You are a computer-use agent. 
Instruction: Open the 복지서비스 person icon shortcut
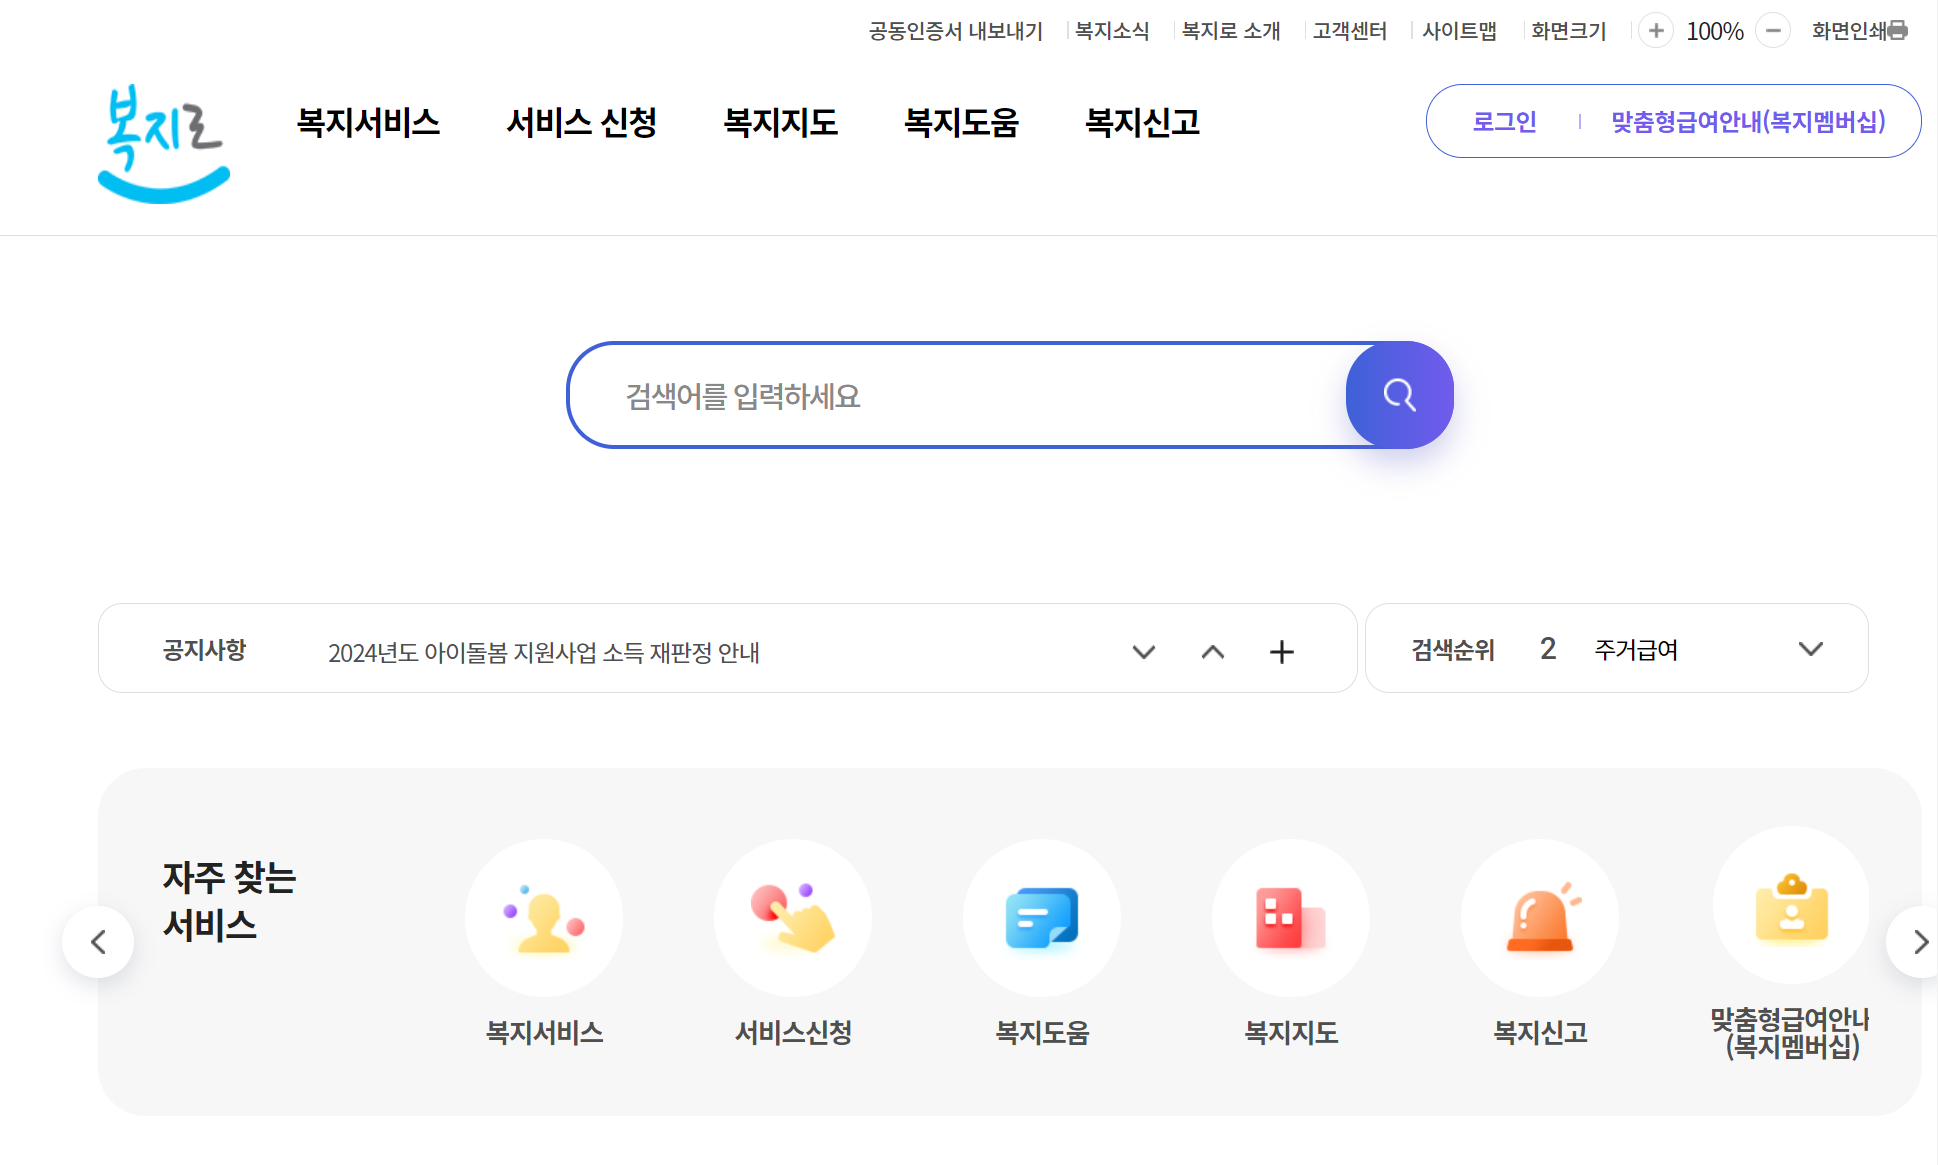click(x=544, y=918)
